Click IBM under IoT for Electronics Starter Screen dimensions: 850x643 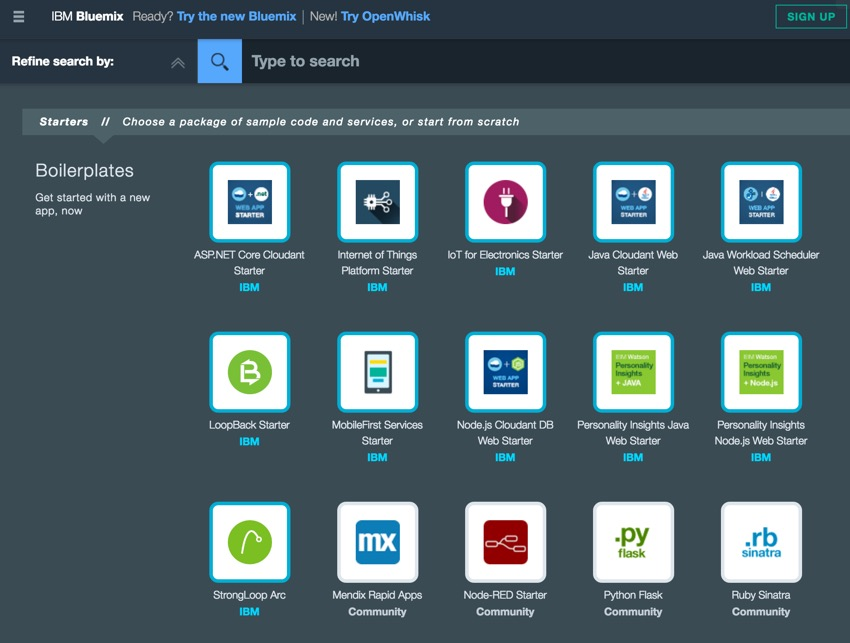[505, 271]
